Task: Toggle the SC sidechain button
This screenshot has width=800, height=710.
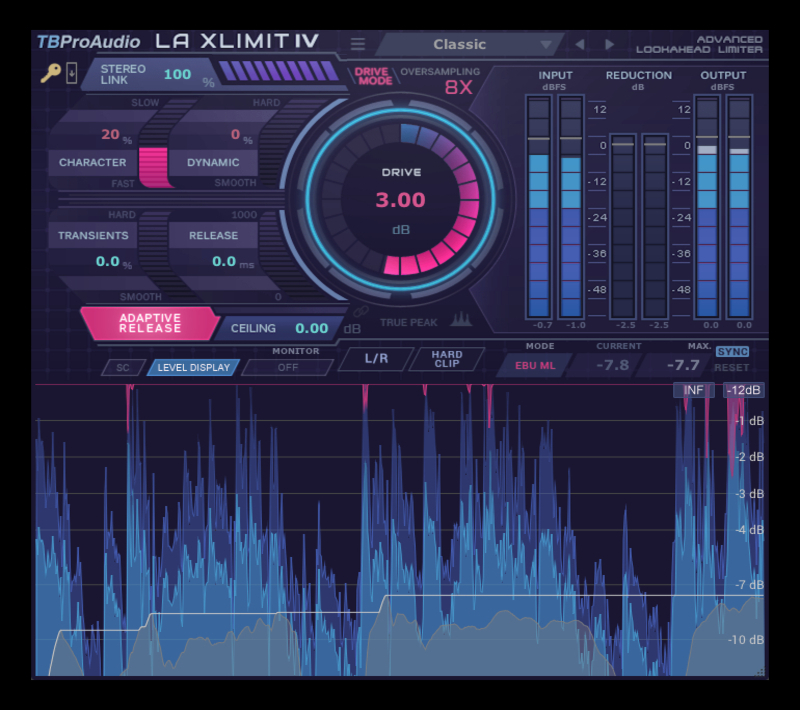Action: [x=123, y=367]
